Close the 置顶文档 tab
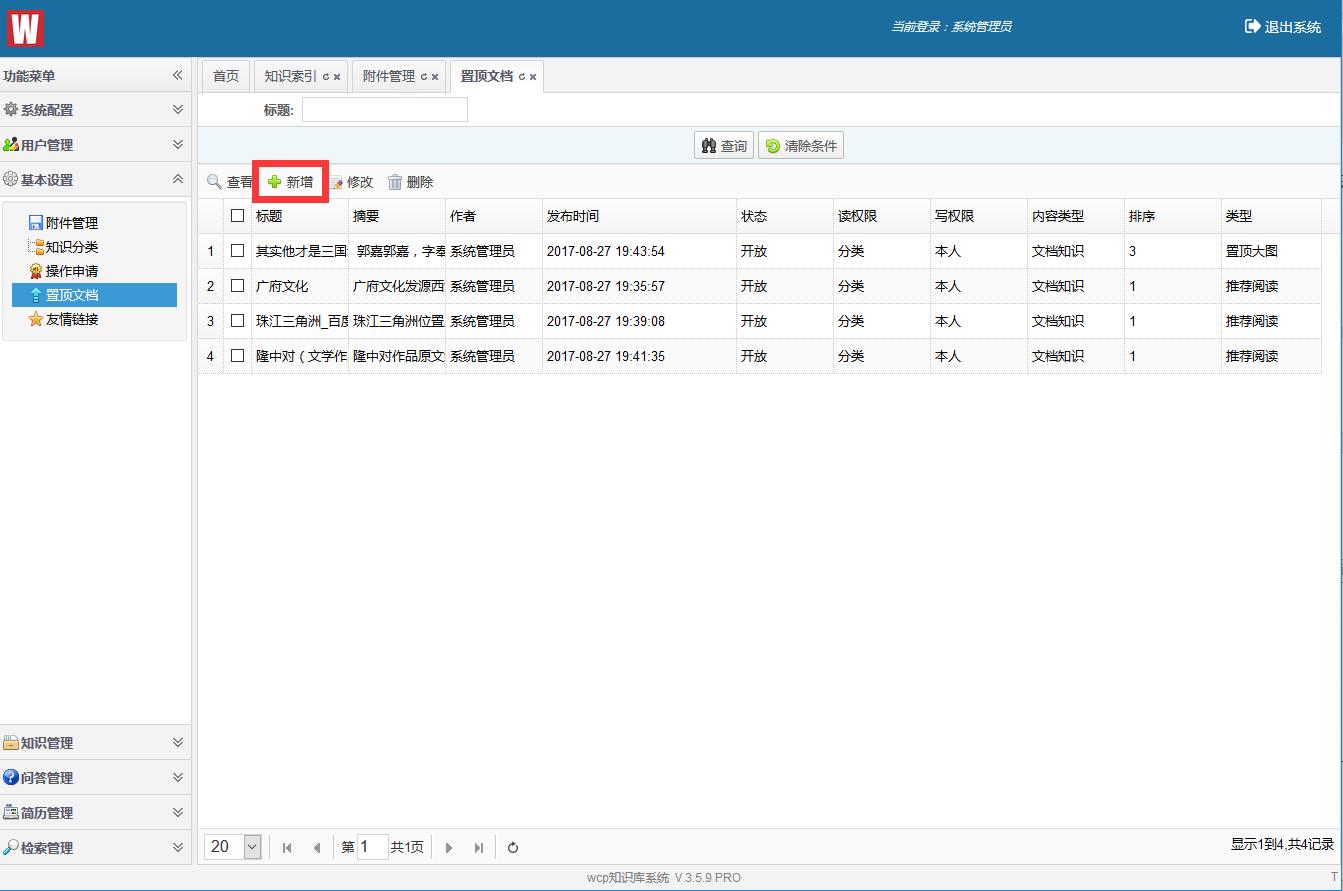 [533, 77]
